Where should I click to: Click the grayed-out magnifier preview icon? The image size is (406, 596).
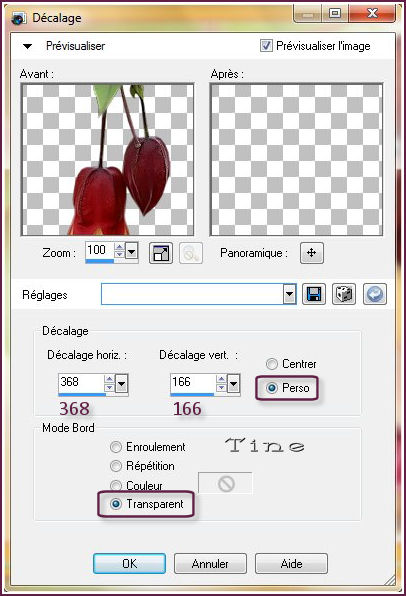pyautogui.click(x=190, y=253)
